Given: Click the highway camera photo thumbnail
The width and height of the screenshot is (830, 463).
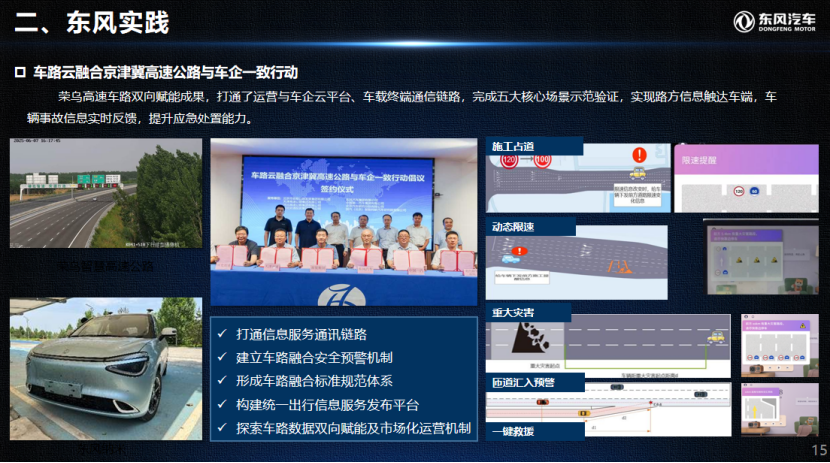Looking at the screenshot, I should coord(105,193).
